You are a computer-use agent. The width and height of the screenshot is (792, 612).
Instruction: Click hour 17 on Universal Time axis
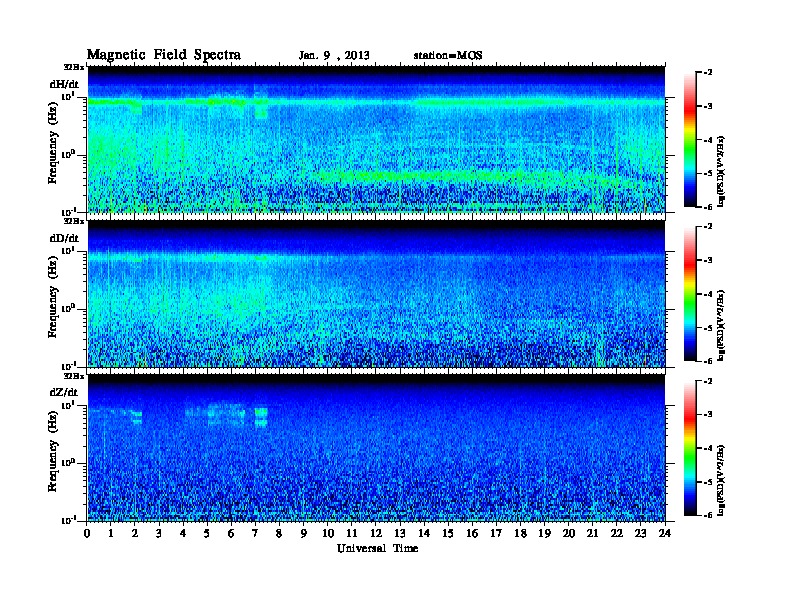[x=496, y=534]
